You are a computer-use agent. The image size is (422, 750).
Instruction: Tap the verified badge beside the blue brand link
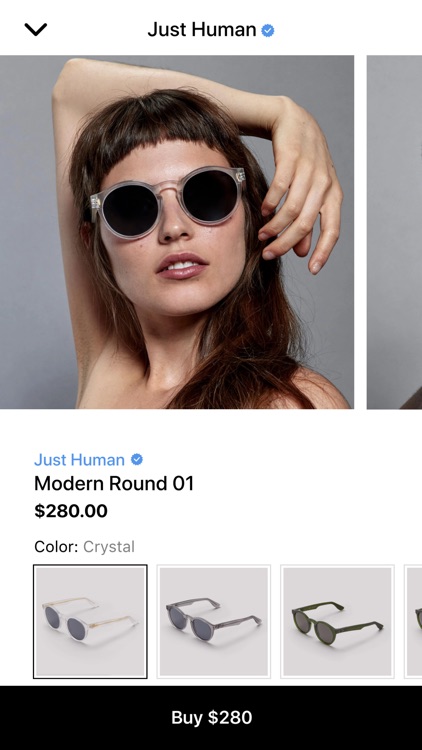click(x=137, y=460)
